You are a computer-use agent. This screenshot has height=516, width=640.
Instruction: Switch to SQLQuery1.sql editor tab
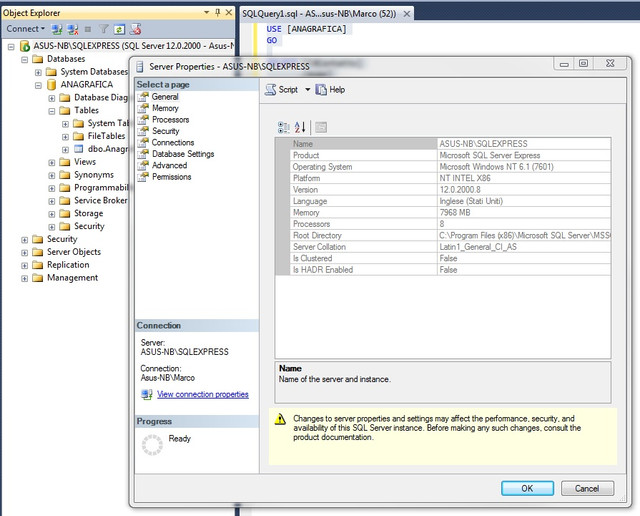click(x=319, y=14)
